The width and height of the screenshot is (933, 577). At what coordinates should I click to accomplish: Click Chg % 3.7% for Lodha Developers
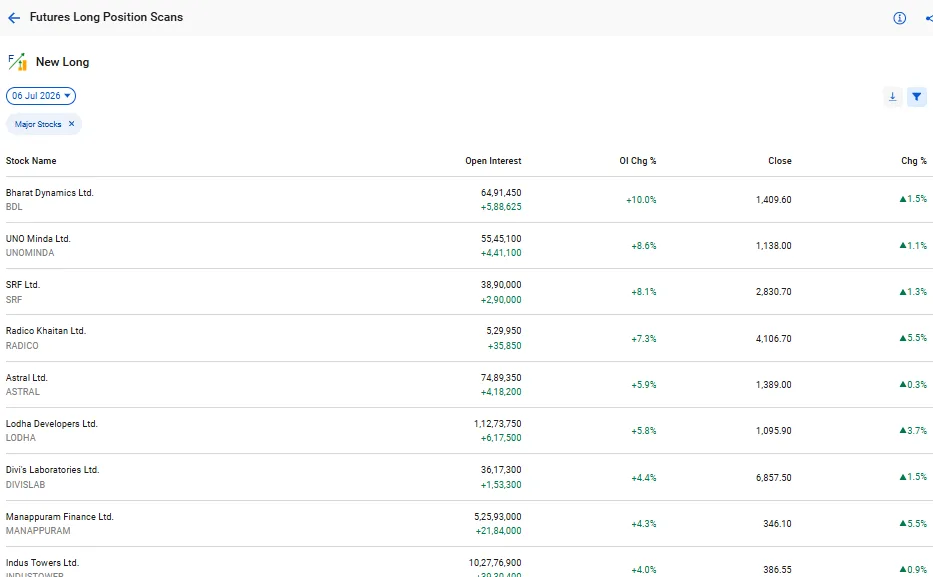(913, 430)
